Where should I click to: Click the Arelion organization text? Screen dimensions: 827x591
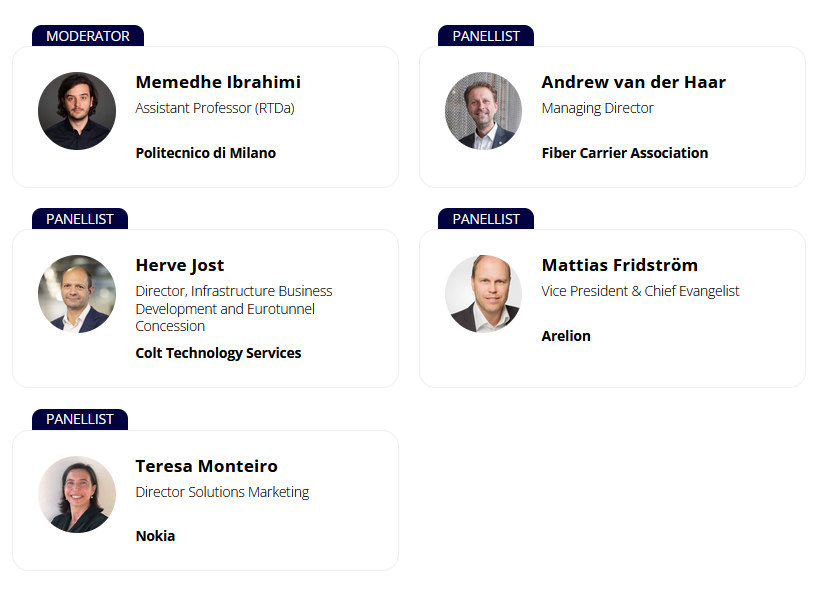[x=566, y=336]
